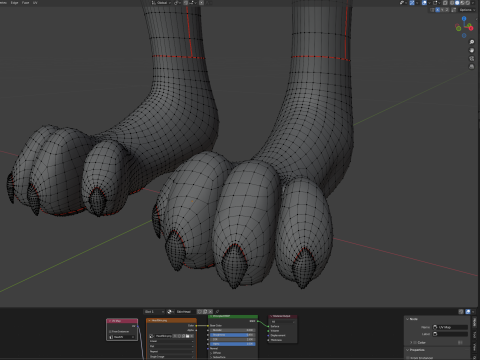Toggle camera view icon
Screen dimensions: 480x360
(472, 59)
